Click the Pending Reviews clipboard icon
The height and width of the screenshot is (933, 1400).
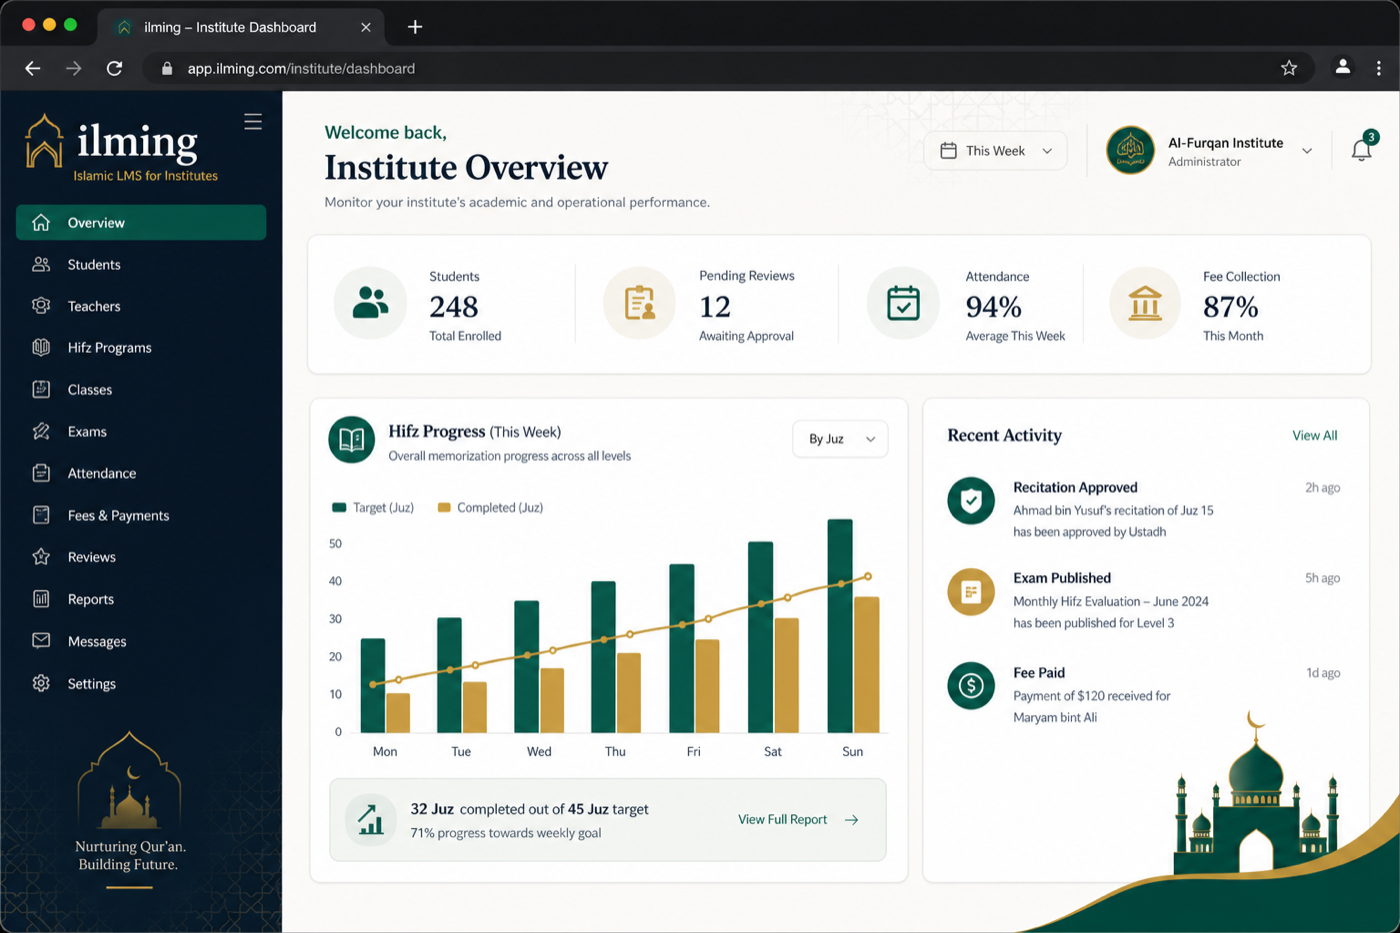[x=639, y=303]
